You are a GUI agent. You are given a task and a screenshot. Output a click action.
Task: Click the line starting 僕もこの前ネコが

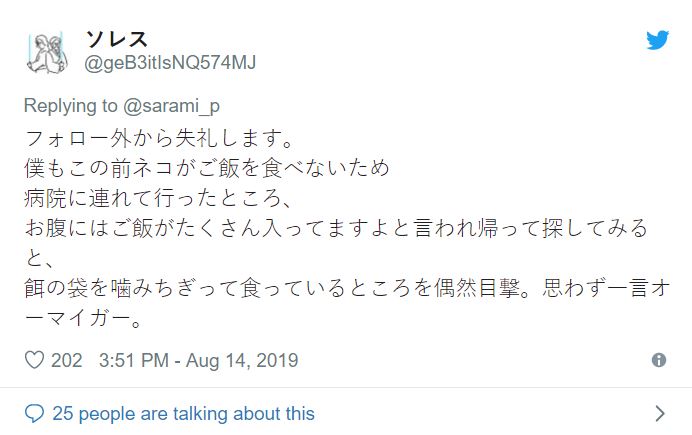pos(208,165)
